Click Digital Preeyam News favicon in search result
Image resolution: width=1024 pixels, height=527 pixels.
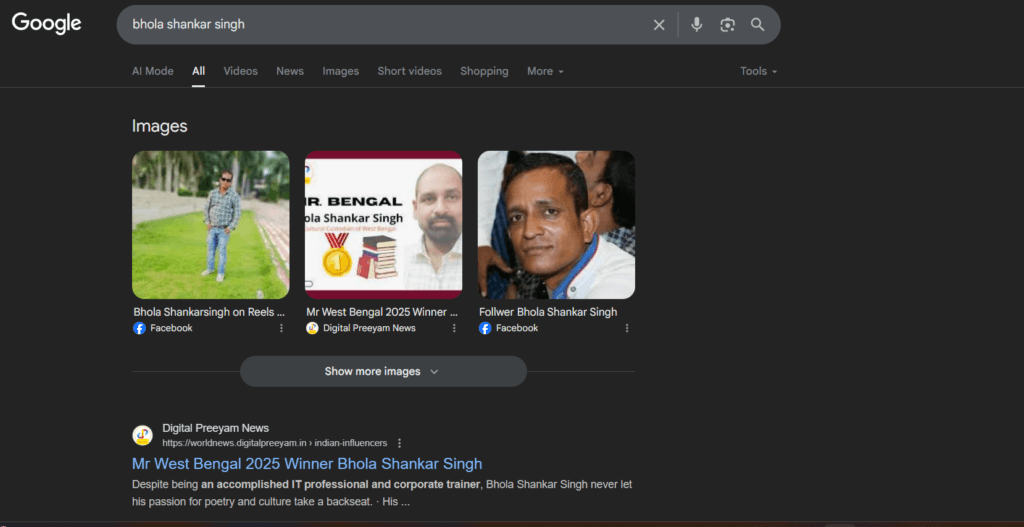[x=142, y=436]
